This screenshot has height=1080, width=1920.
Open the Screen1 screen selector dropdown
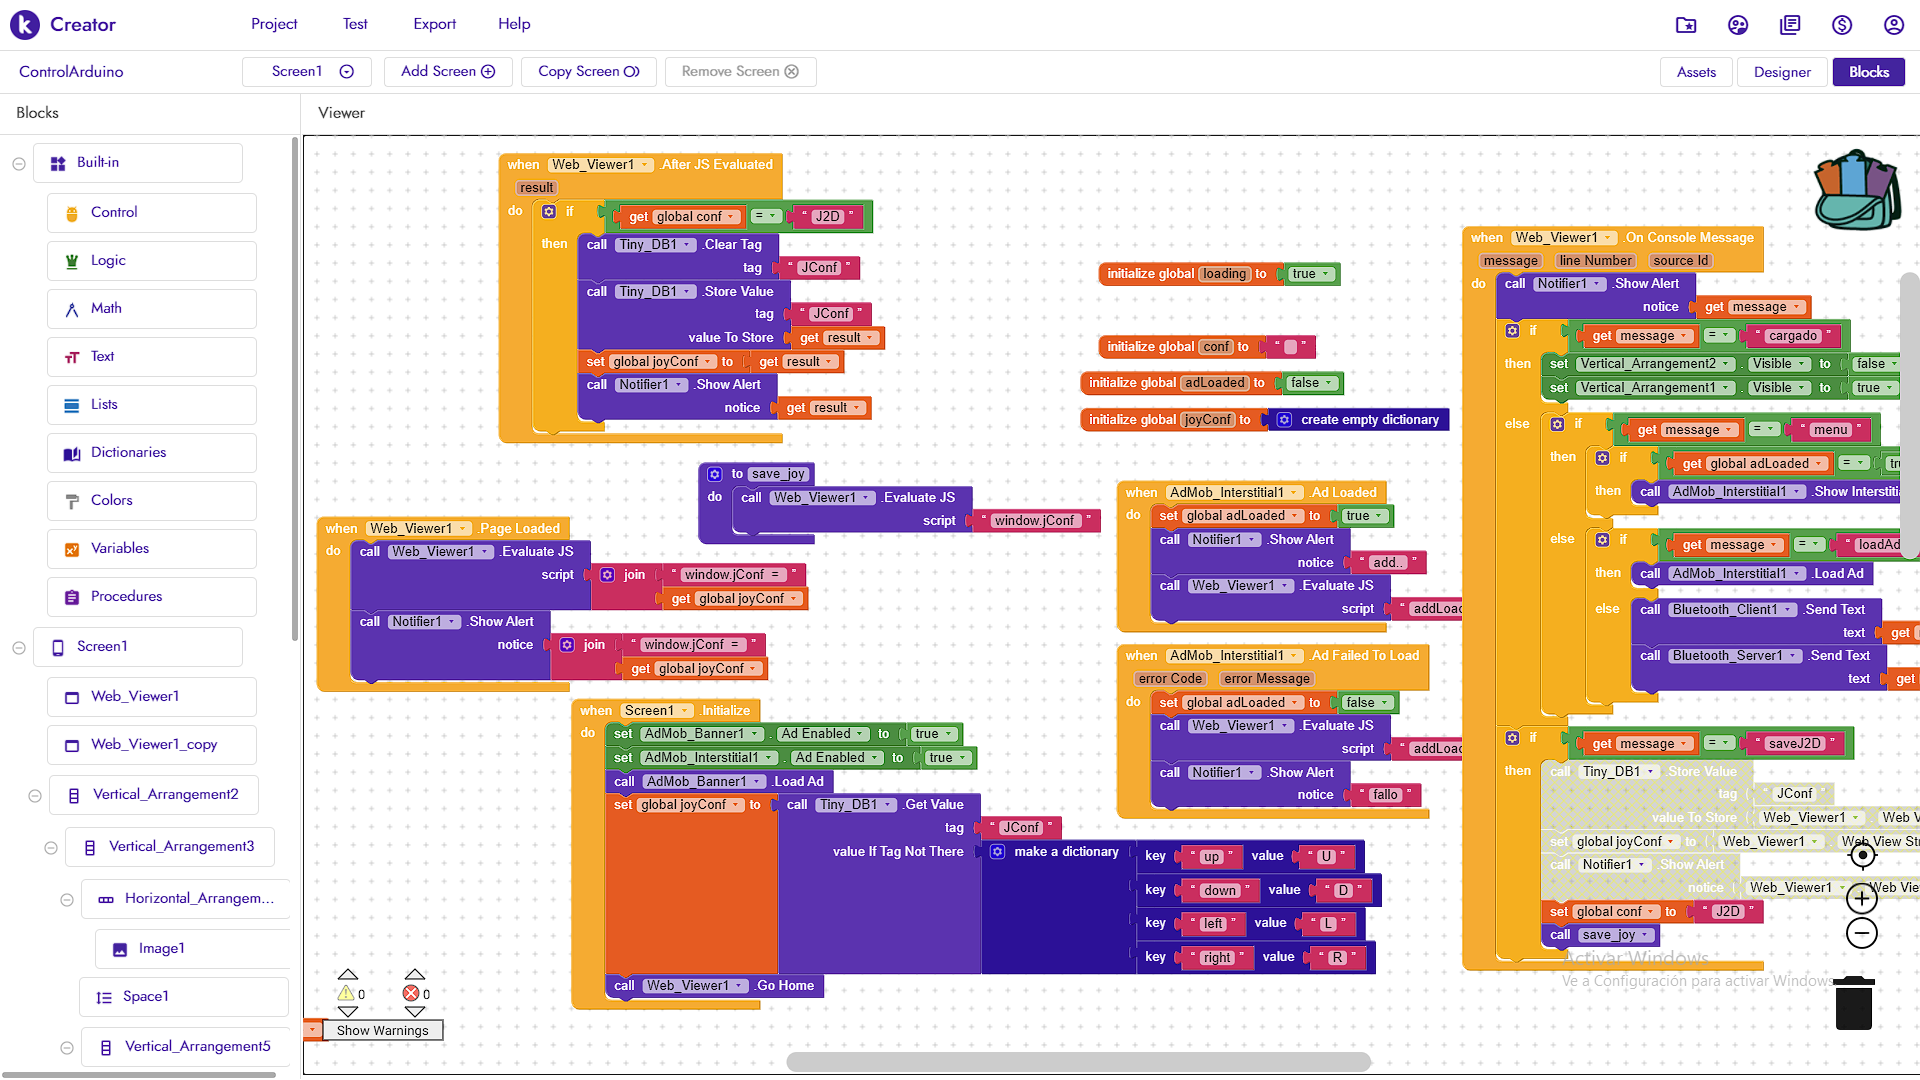pyautogui.click(x=307, y=72)
